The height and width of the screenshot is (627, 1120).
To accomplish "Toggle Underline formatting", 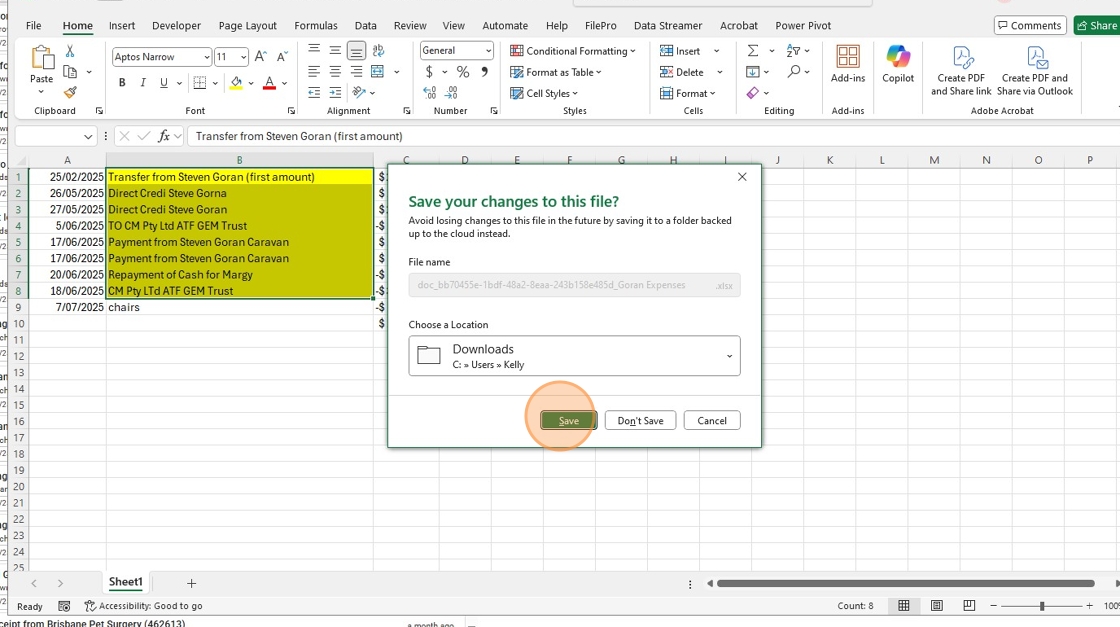I will 164,83.
